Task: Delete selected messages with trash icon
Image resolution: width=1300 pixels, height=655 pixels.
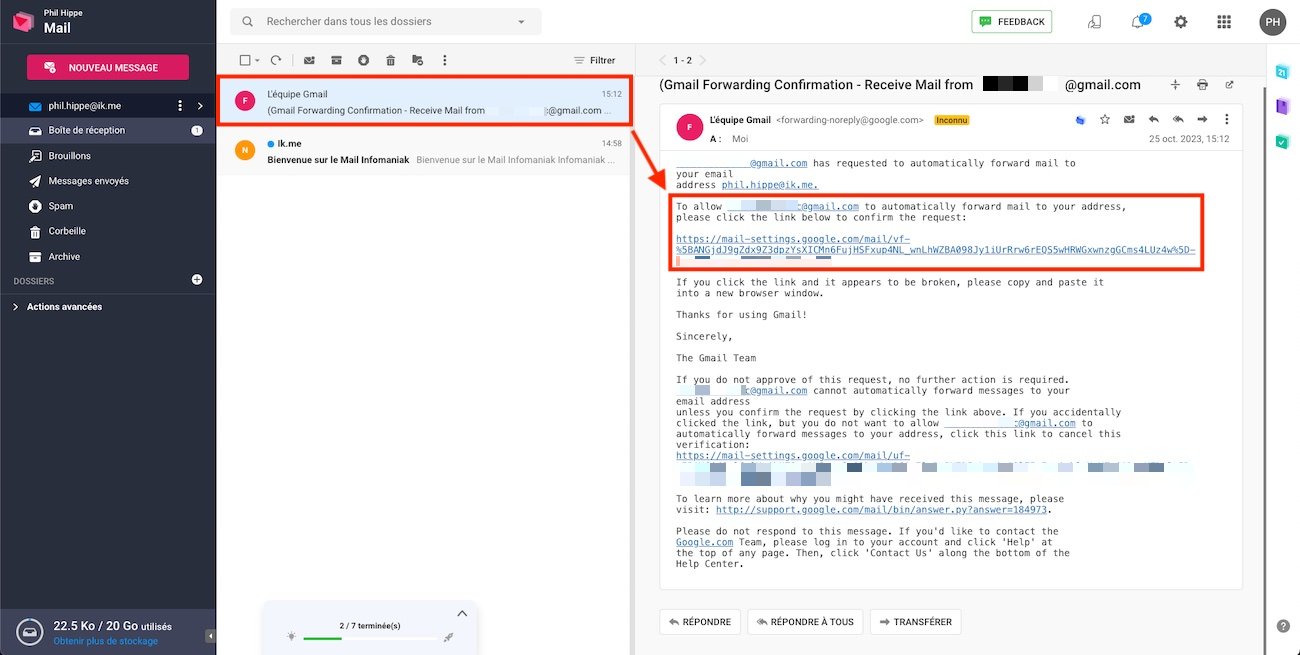Action: click(x=391, y=60)
